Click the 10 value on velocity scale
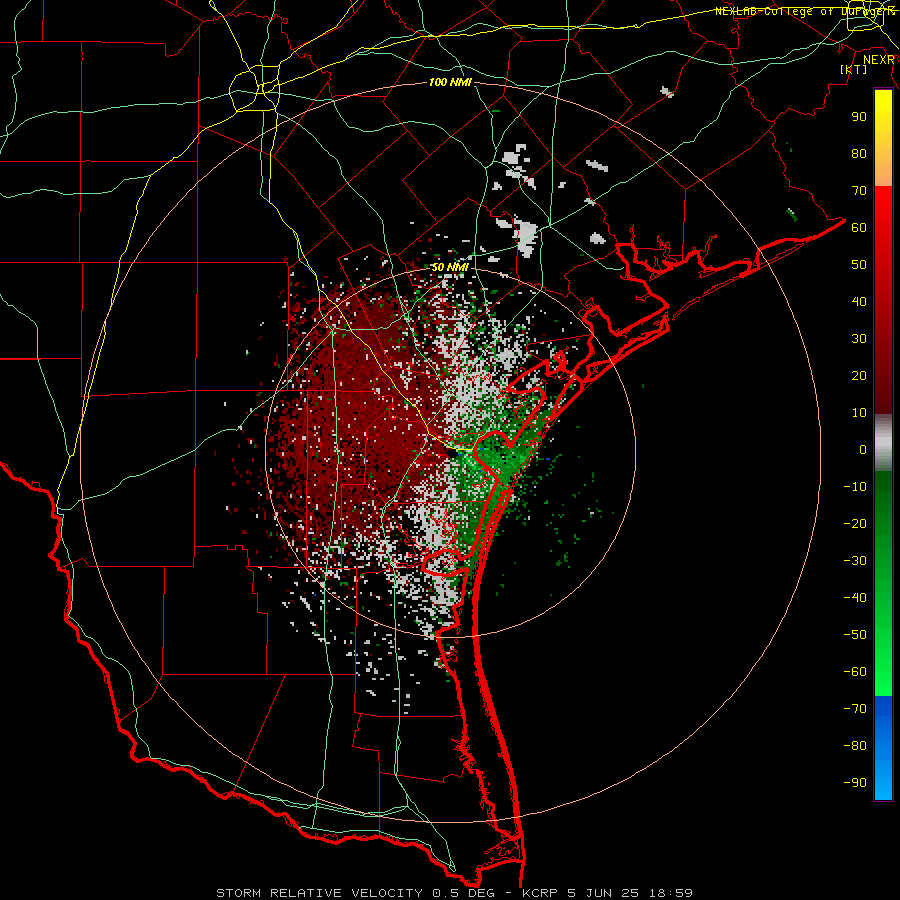Viewport: 900px width, 900px height. coord(859,413)
